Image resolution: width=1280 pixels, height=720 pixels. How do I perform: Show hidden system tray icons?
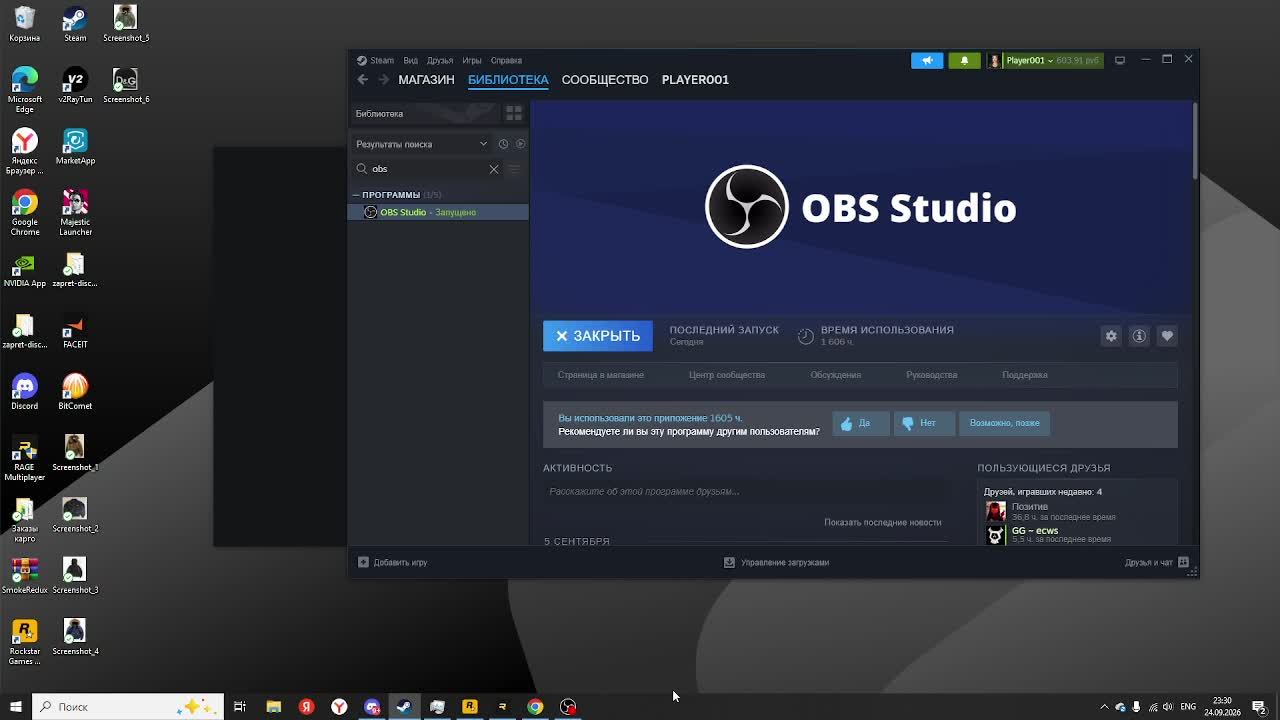(x=1104, y=707)
